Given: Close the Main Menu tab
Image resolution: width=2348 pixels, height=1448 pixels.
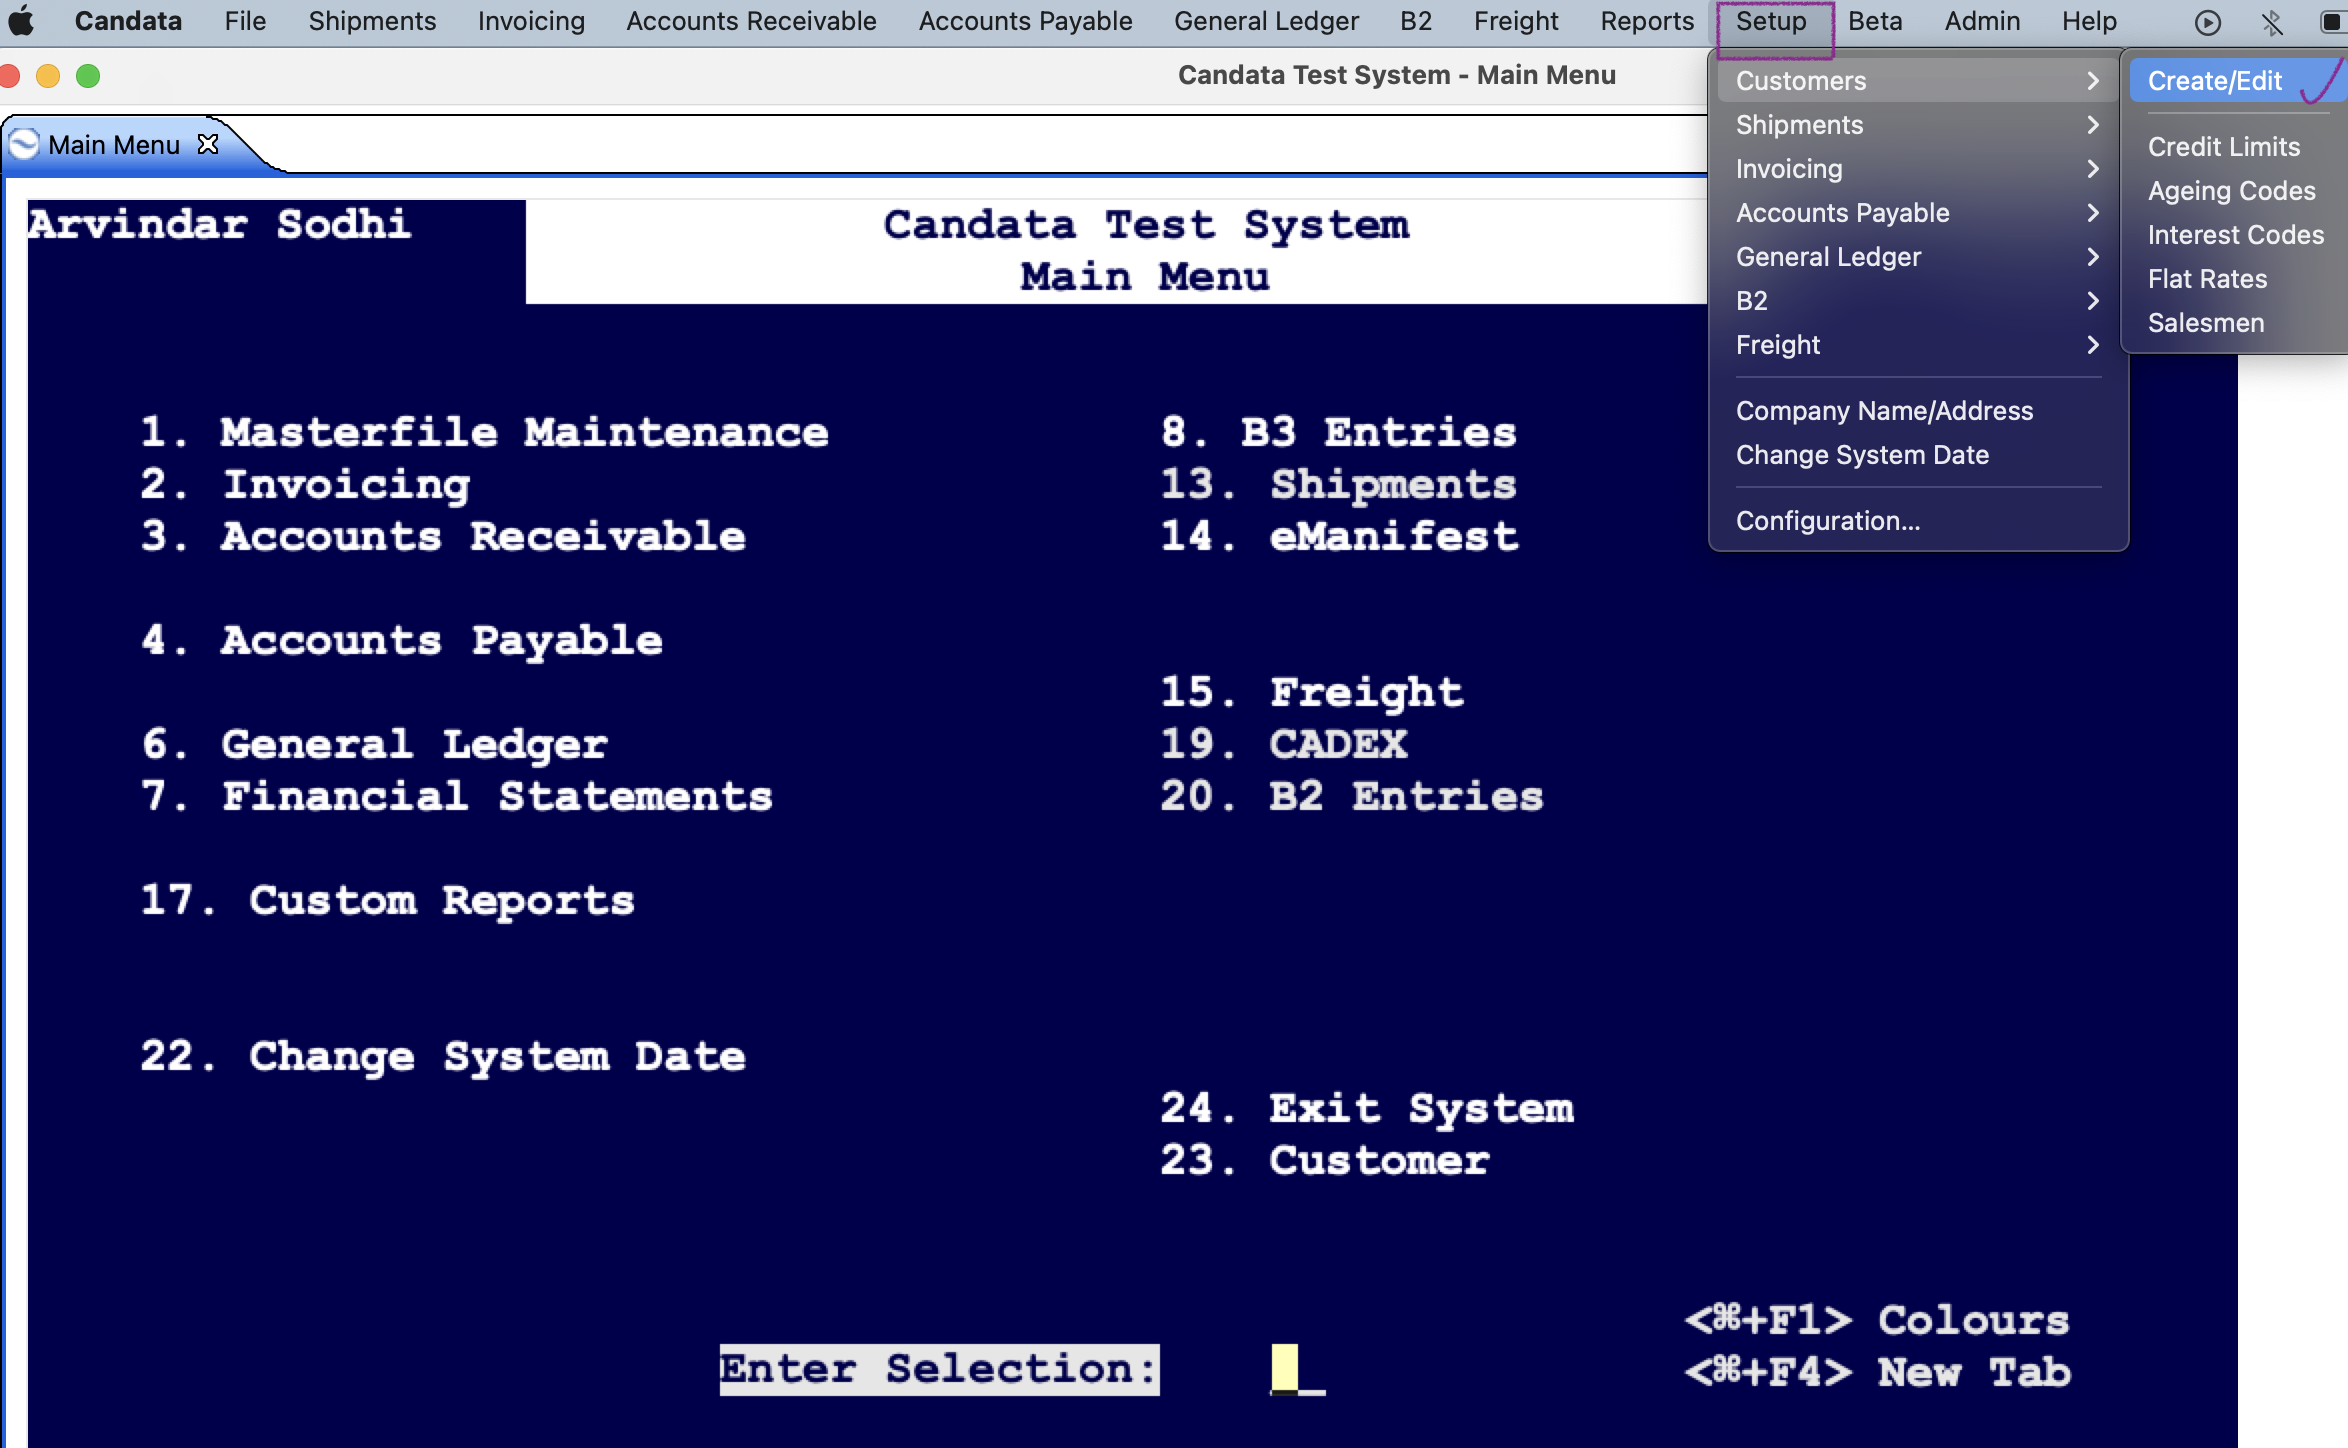Looking at the screenshot, I should point(208,144).
